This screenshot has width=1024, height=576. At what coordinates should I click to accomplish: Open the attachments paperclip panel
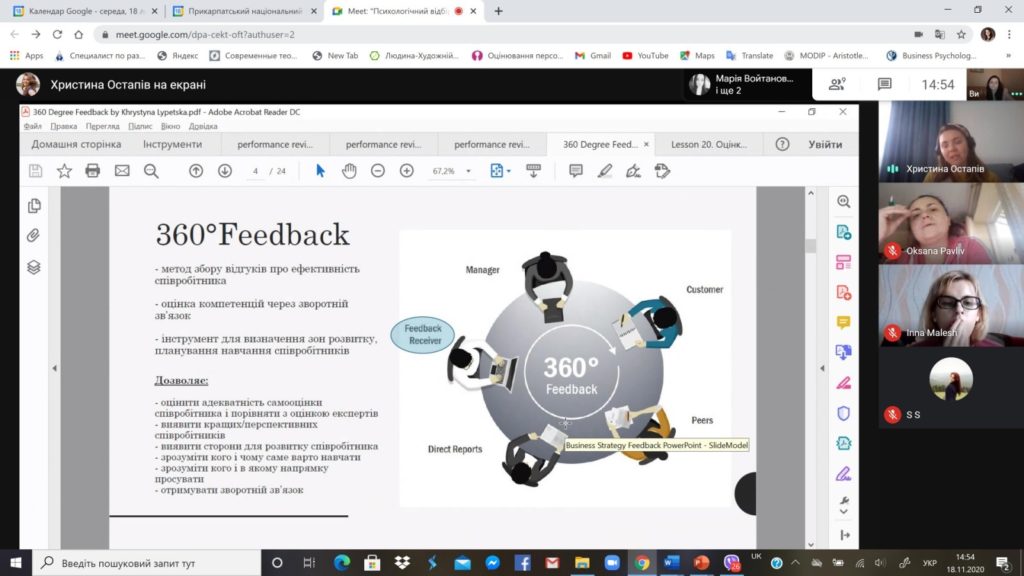coord(34,236)
